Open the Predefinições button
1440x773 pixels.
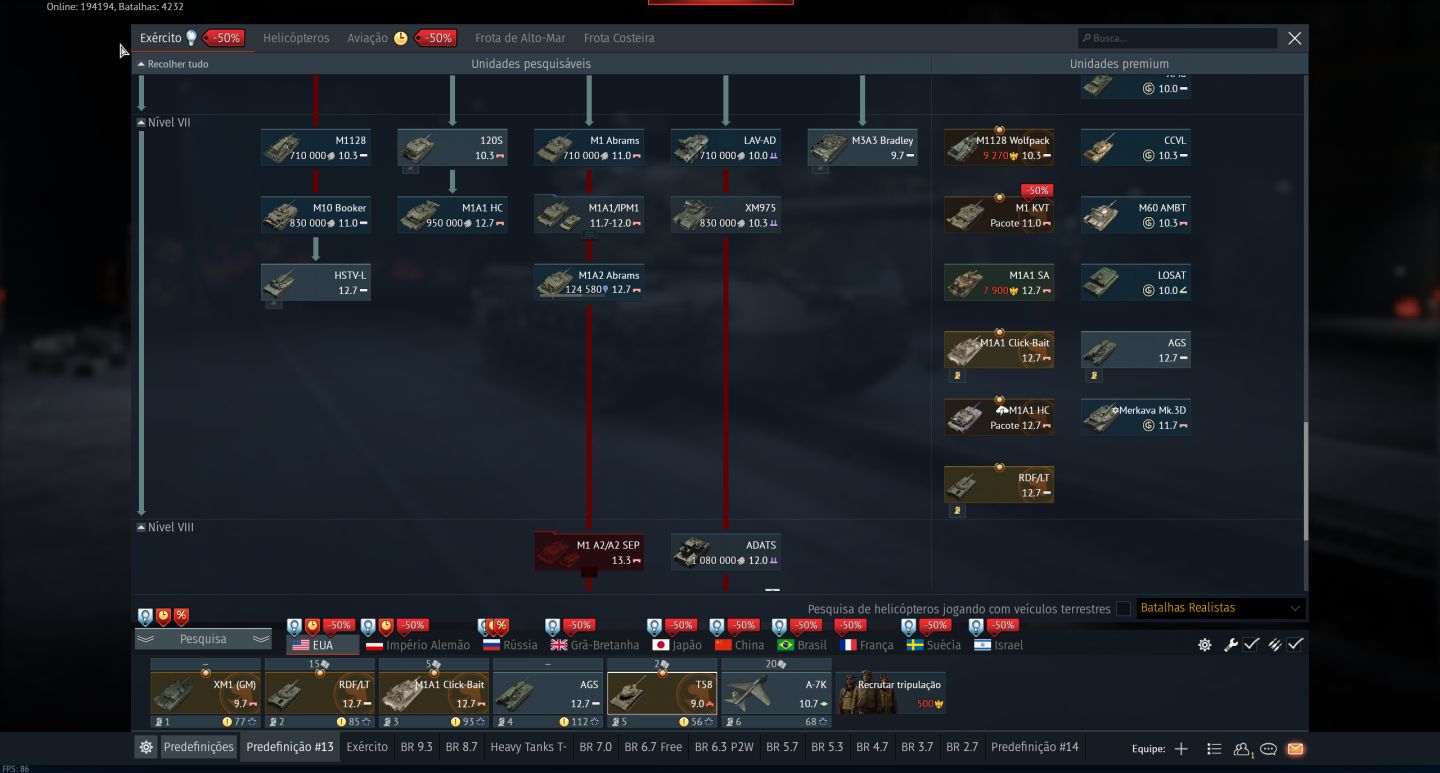tap(199, 747)
